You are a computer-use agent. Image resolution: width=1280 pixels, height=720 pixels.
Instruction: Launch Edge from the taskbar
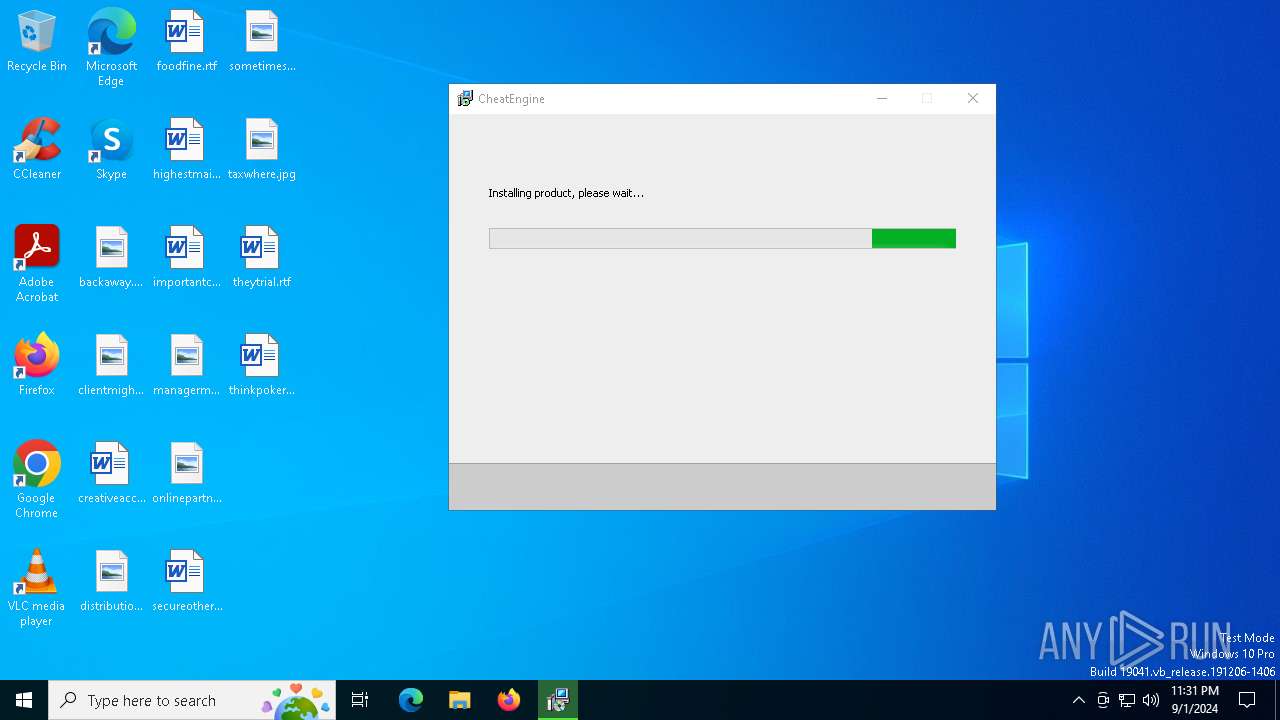point(411,700)
